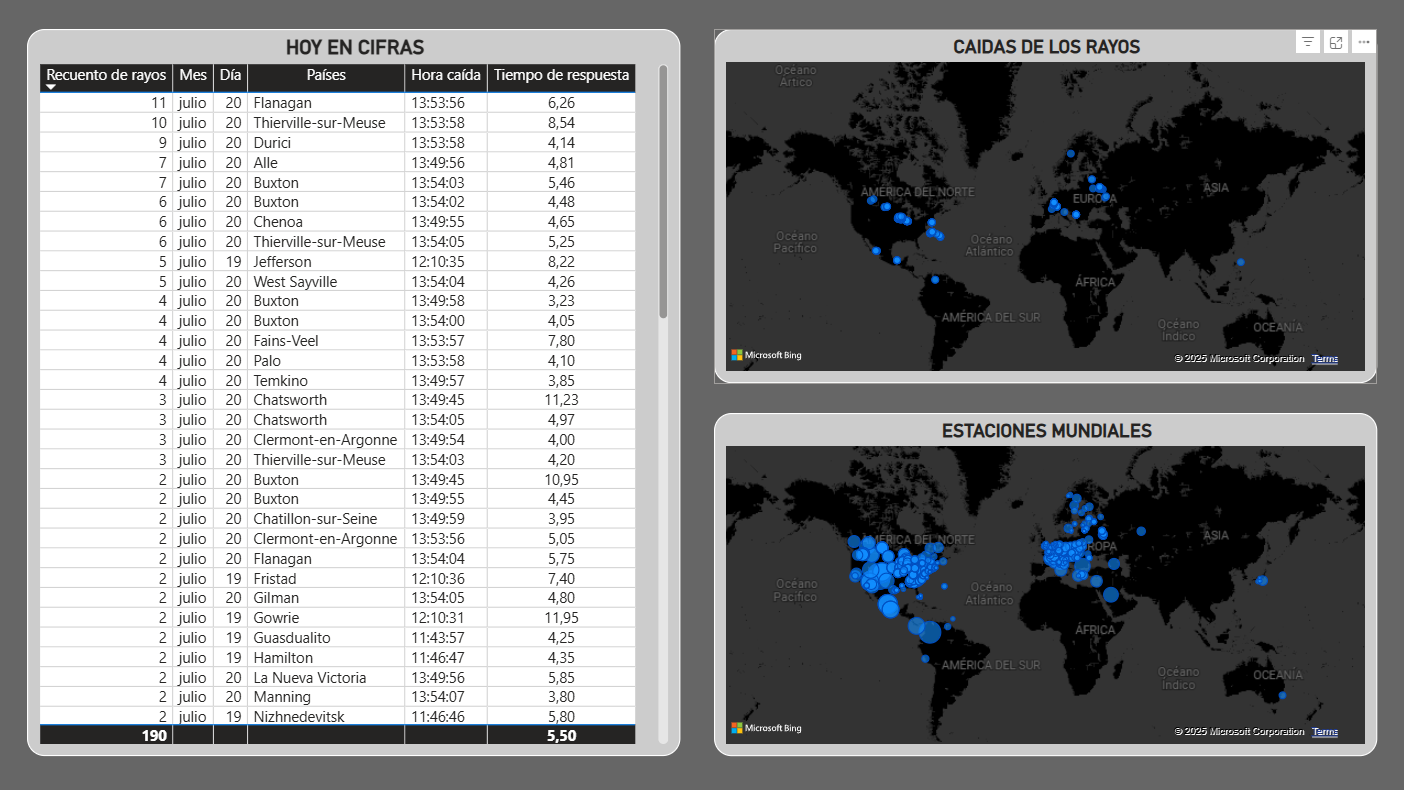
Task: Sort by Recuento de rayos header
Action: [x=106, y=75]
